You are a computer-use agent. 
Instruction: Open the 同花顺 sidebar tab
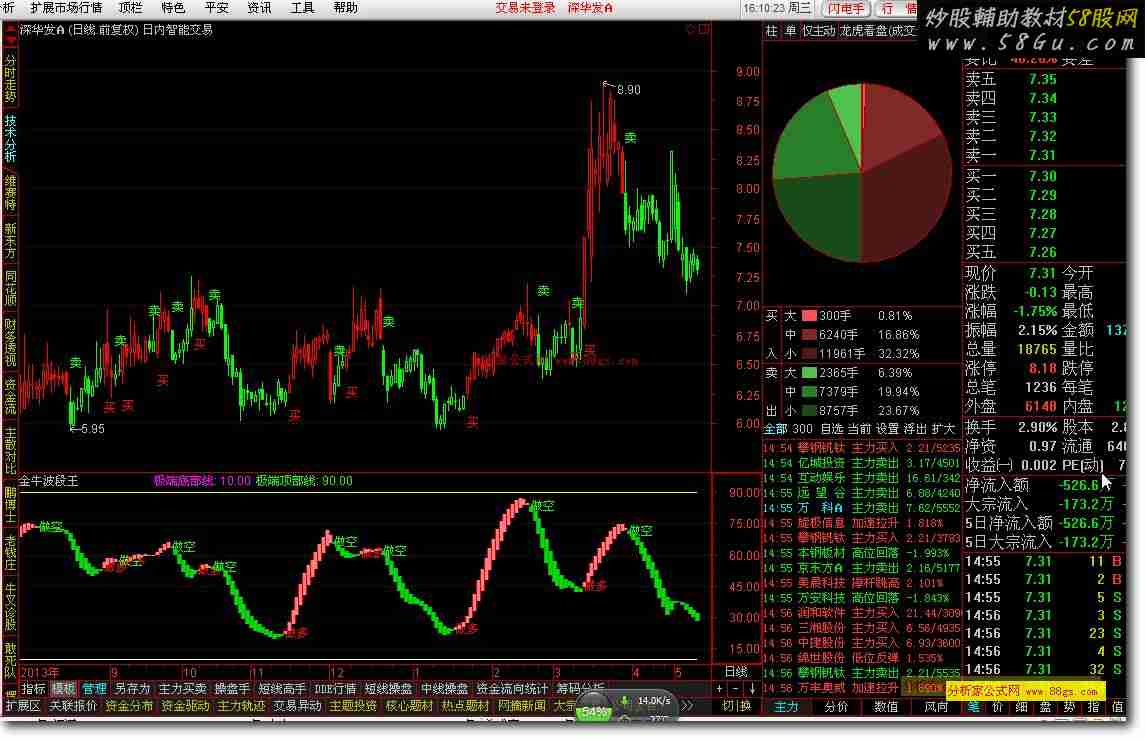pos(9,288)
